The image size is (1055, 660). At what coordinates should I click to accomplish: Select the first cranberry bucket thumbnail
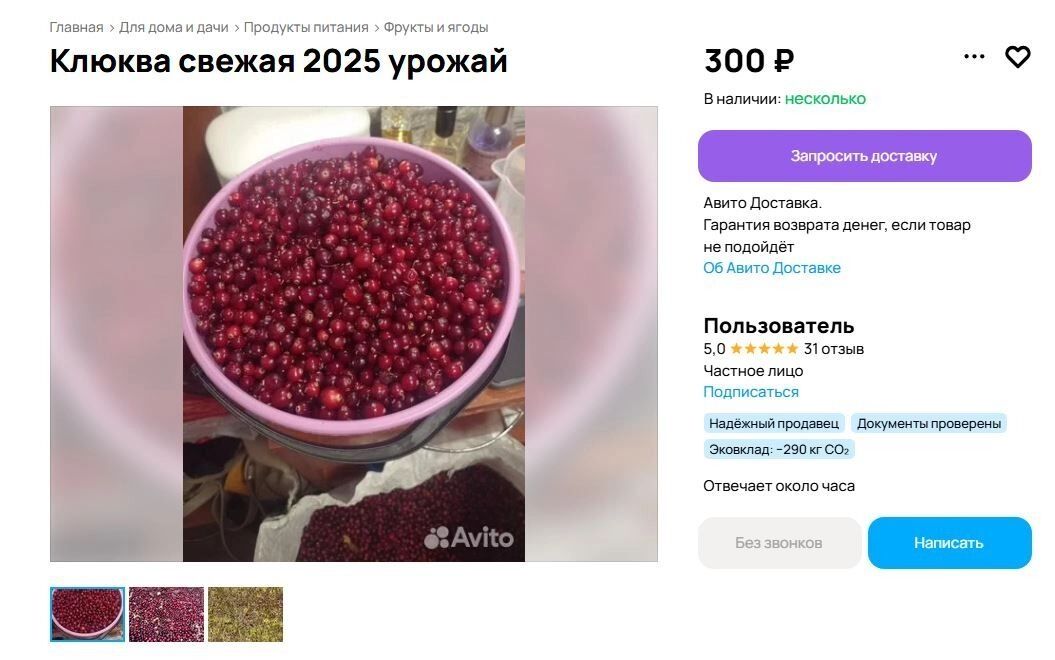tap(87, 614)
